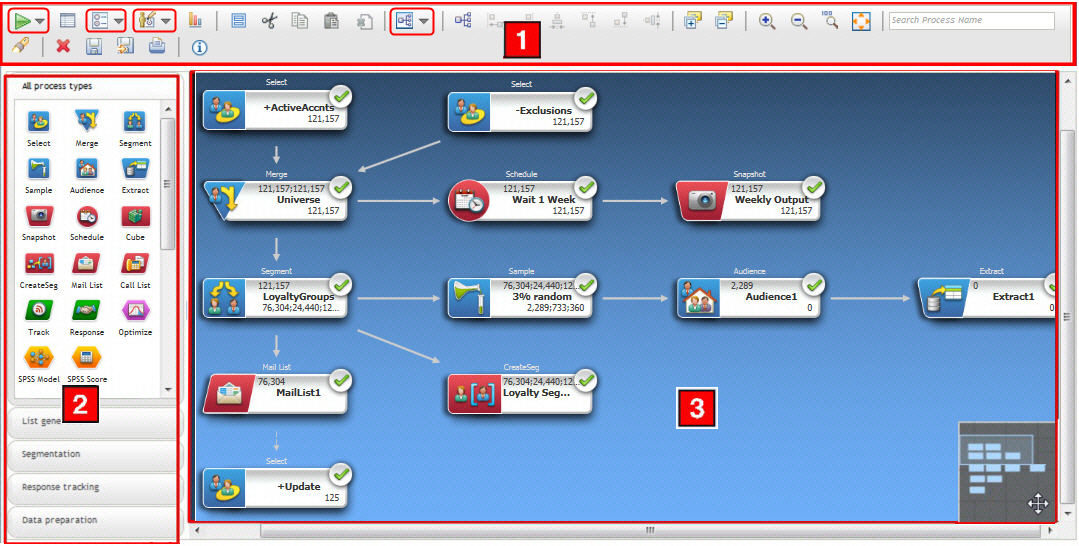Select the Optimize process in palette

tap(135, 317)
